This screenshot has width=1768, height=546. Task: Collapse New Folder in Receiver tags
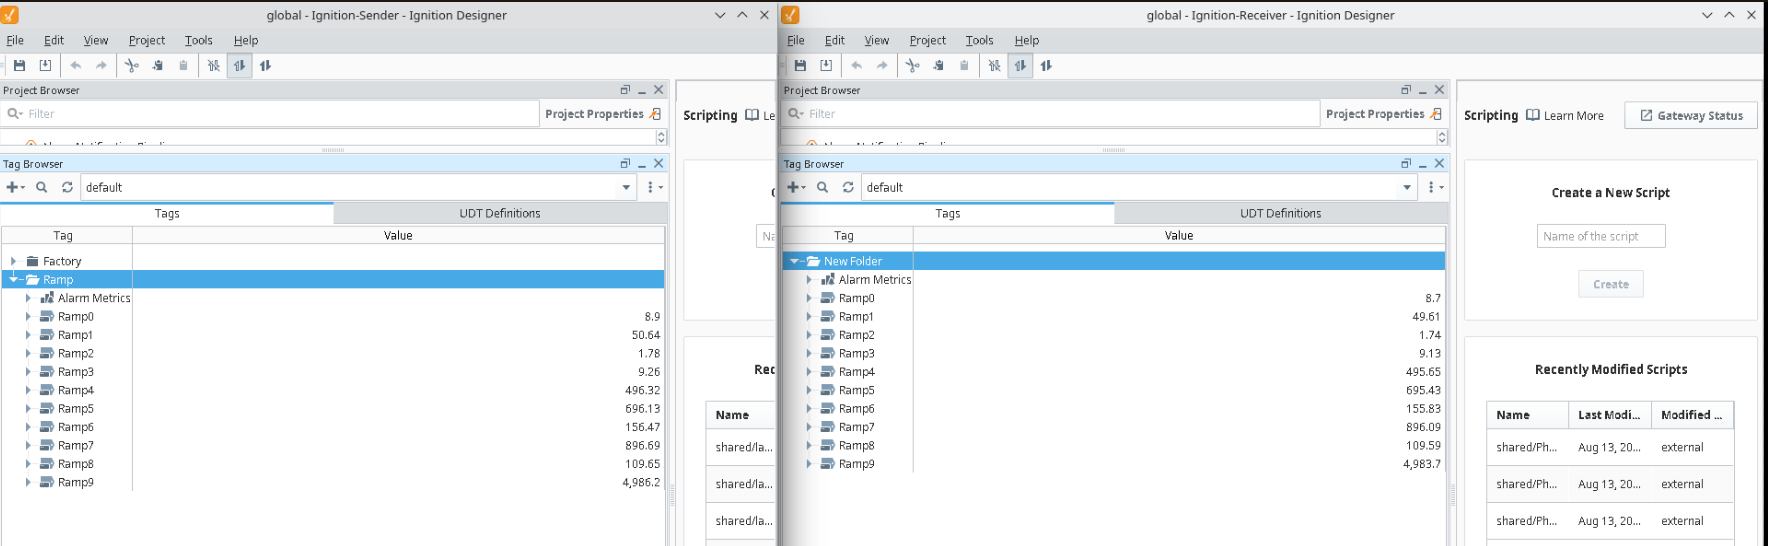click(x=794, y=261)
